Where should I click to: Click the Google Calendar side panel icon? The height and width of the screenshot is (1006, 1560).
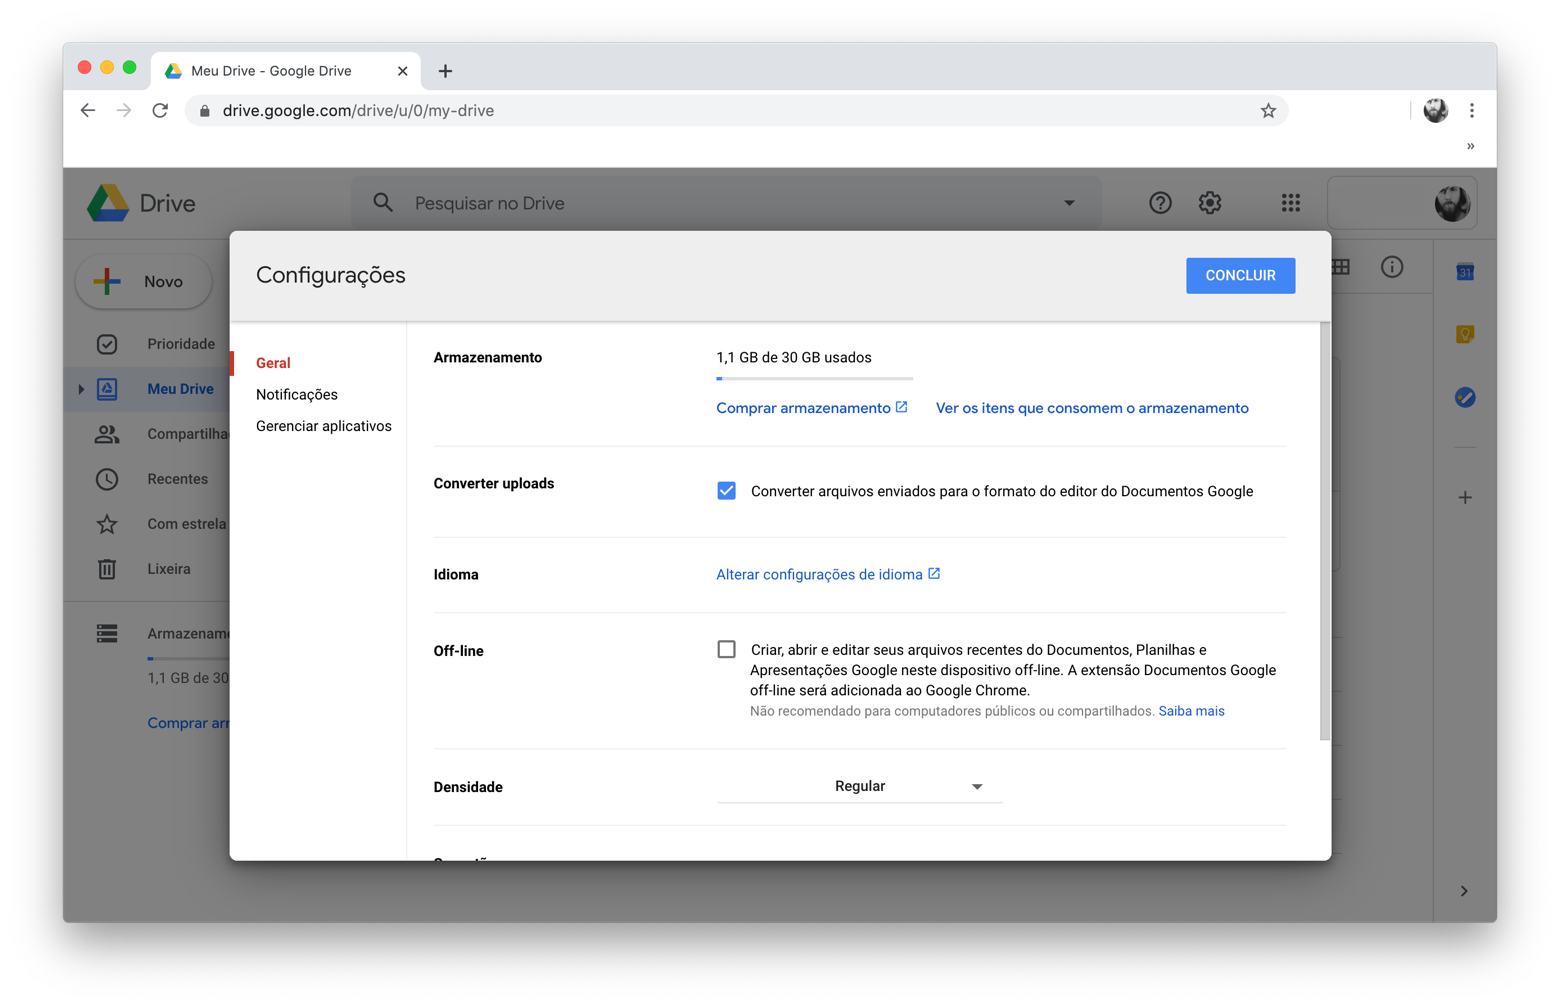click(x=1465, y=272)
